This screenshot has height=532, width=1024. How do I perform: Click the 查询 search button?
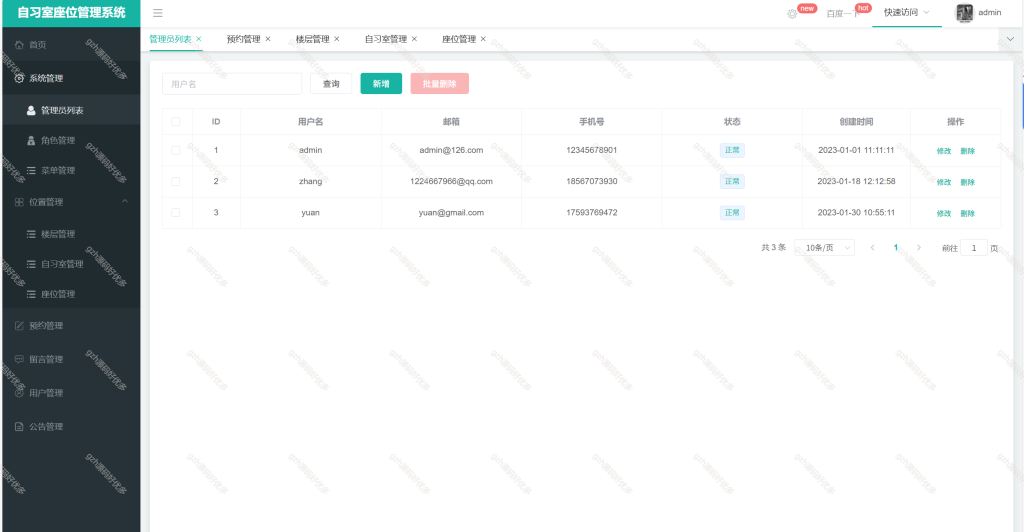[x=331, y=84]
